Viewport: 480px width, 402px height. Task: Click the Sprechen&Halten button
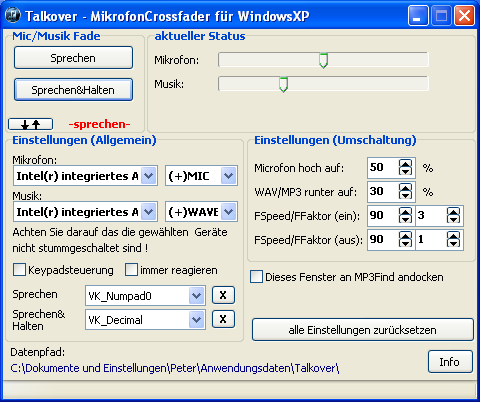click(x=73, y=90)
